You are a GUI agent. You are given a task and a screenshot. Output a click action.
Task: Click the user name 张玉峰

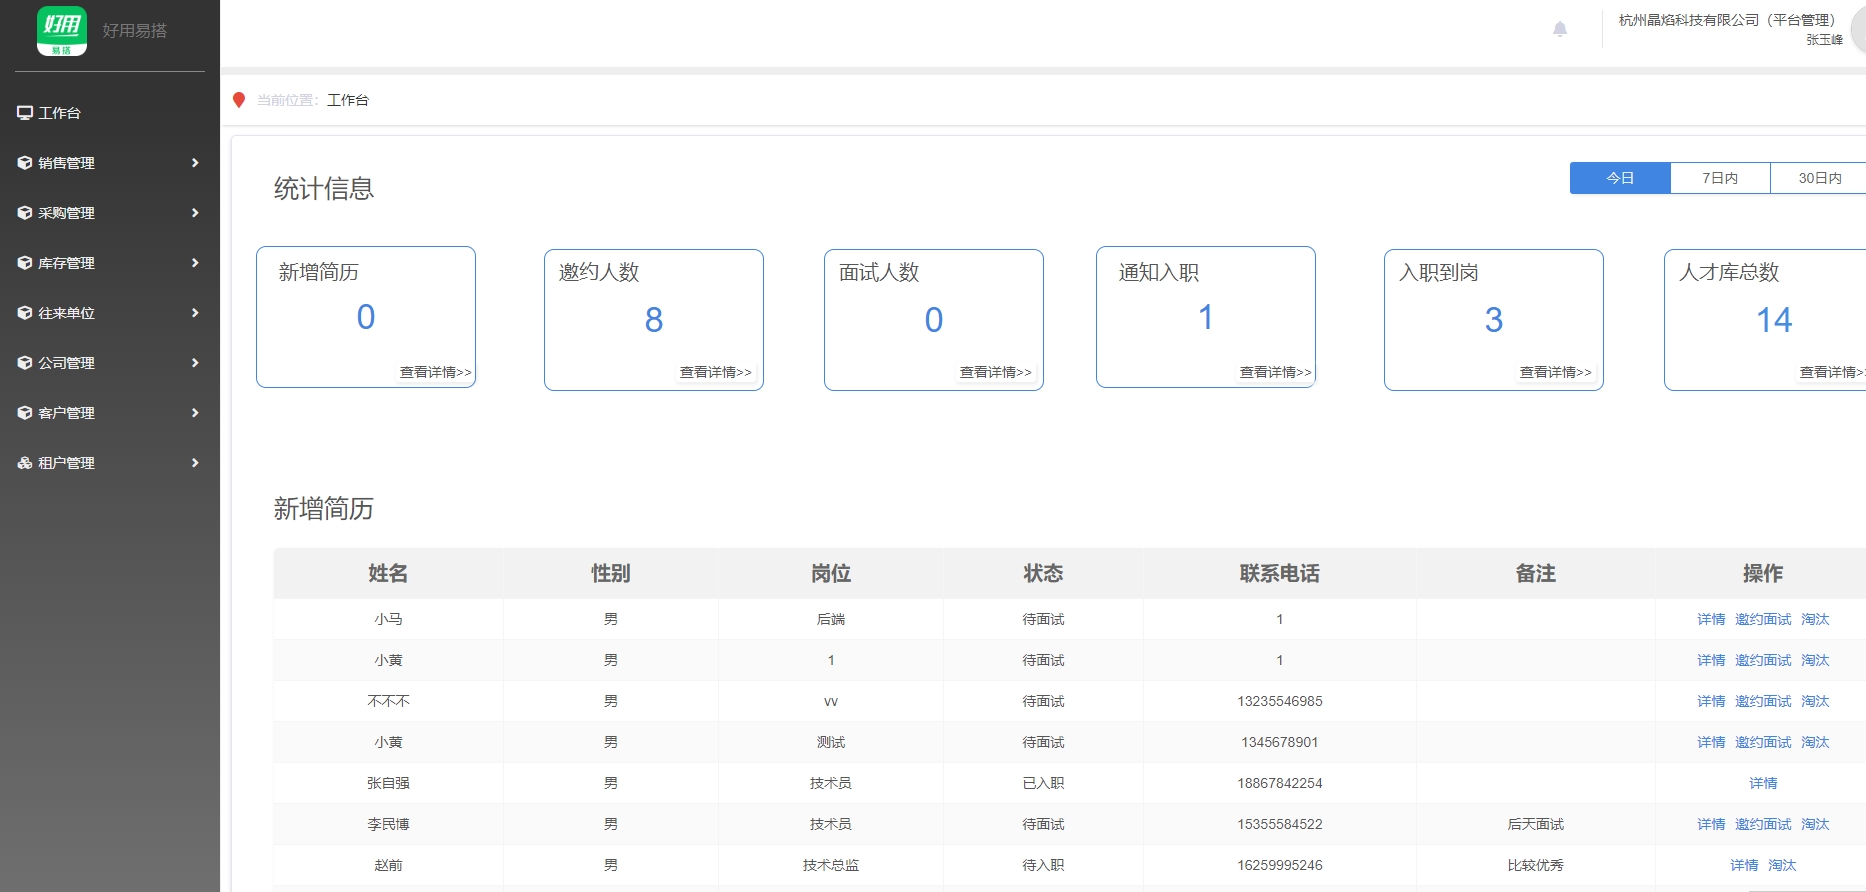[1824, 40]
